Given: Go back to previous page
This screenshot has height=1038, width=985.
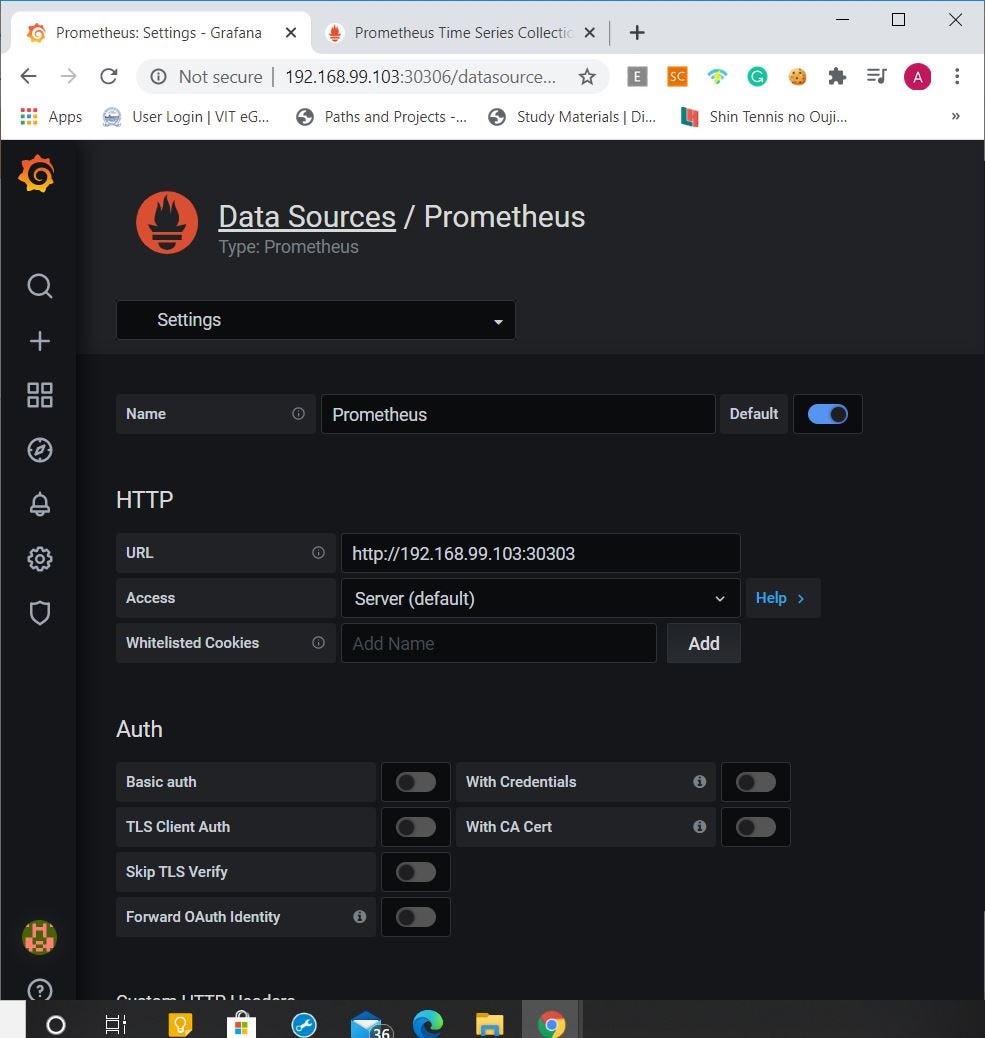Looking at the screenshot, I should pos(28,77).
